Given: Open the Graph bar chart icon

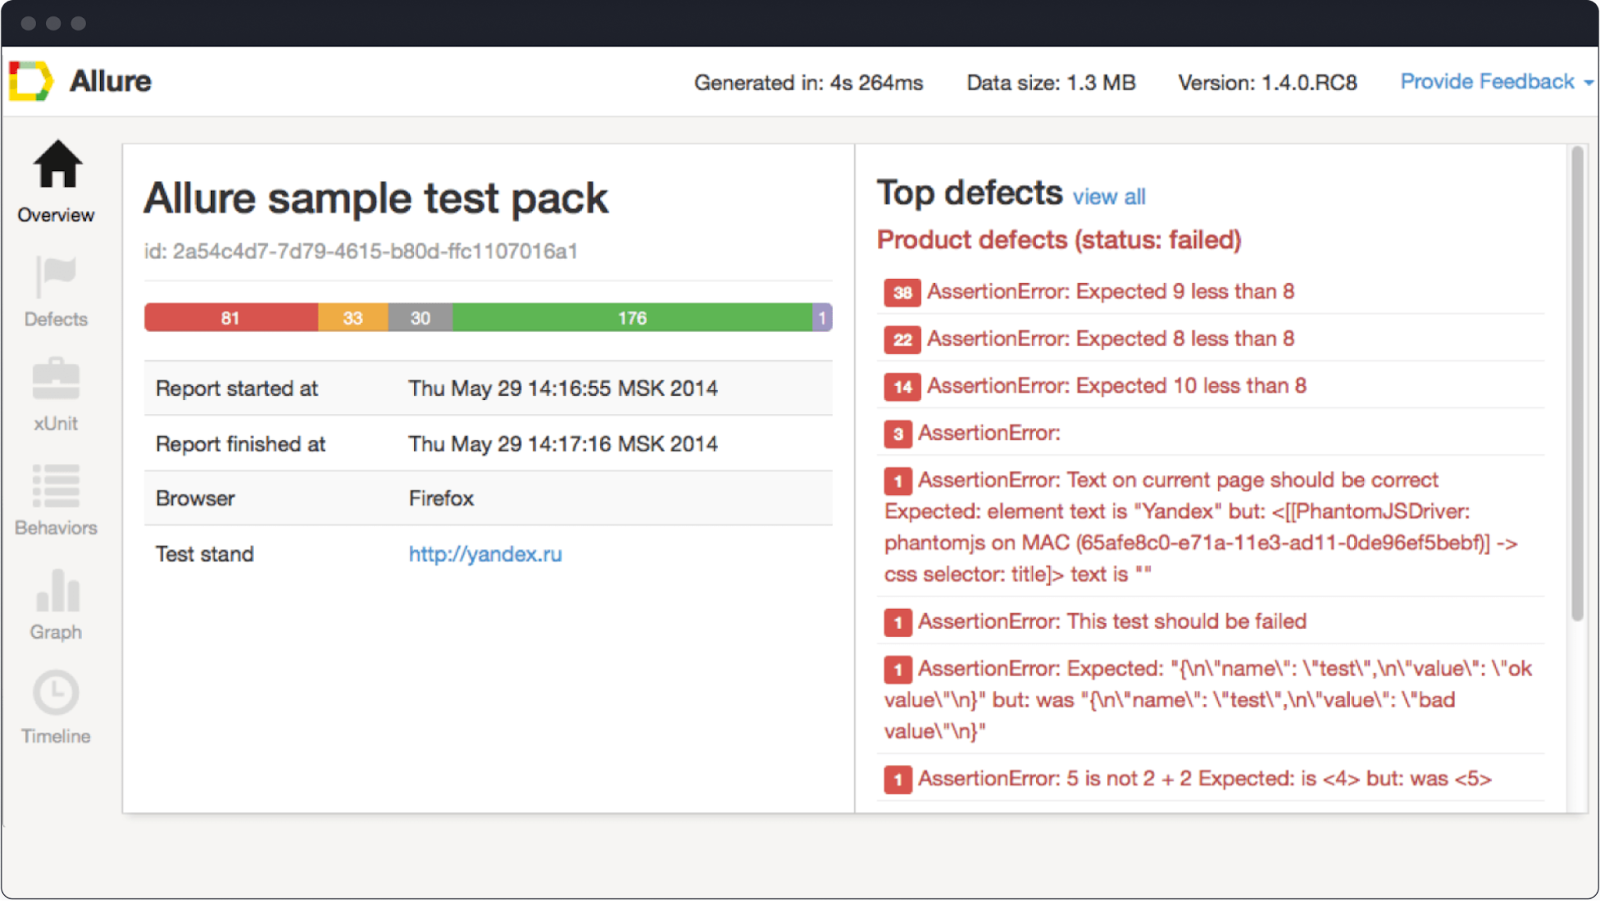Looking at the screenshot, I should [x=57, y=590].
